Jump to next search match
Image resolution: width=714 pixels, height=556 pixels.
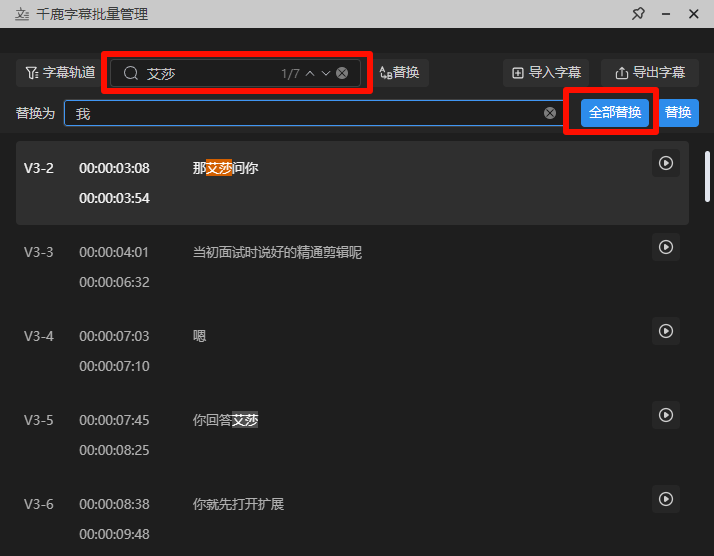pos(326,73)
